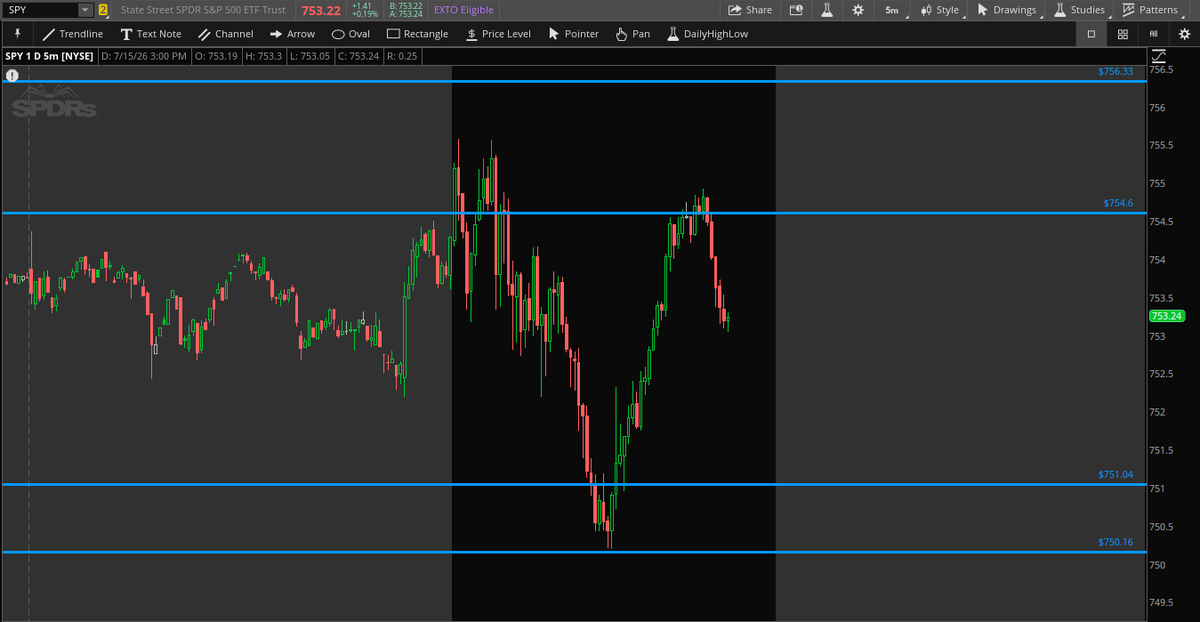
Task: Click the D: 7/15/26 3:00 PM date readout
Action: pos(144,56)
